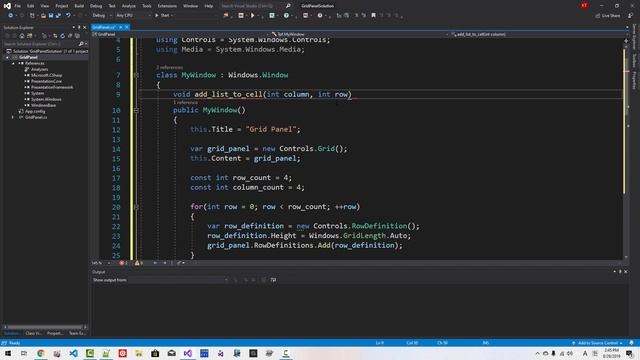Expand the GridPanel.cs file node
This screenshot has width=640, height=360.
13,117
